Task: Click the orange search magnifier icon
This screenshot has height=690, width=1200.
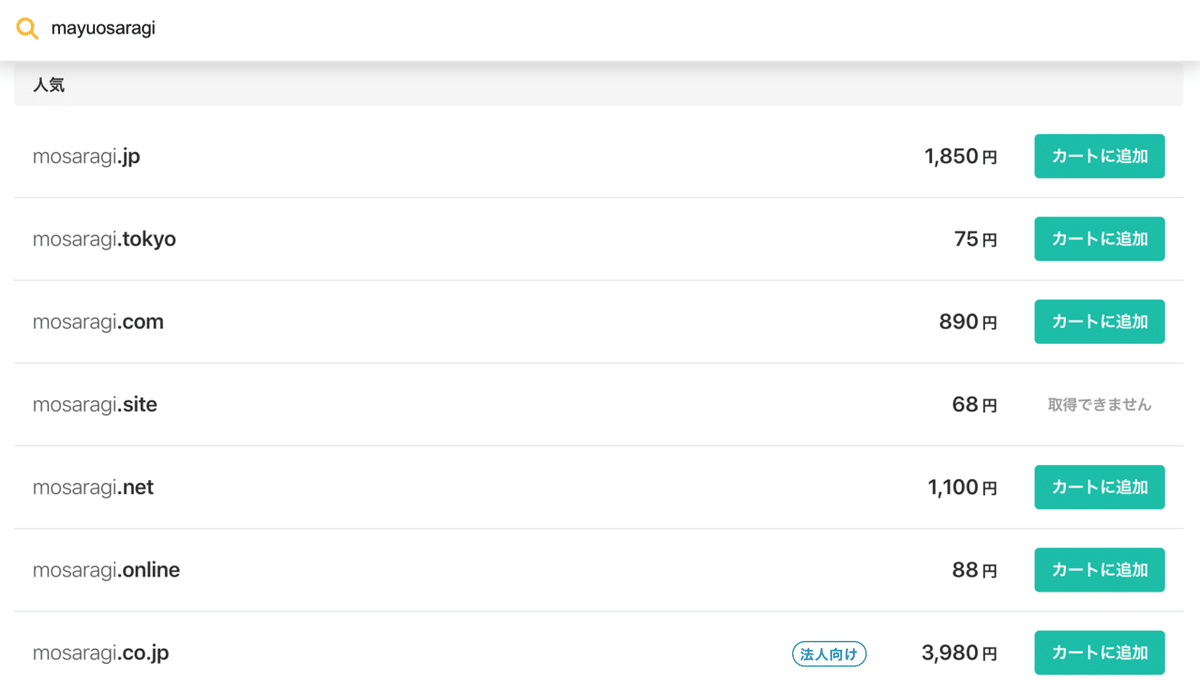Action: (x=28, y=29)
